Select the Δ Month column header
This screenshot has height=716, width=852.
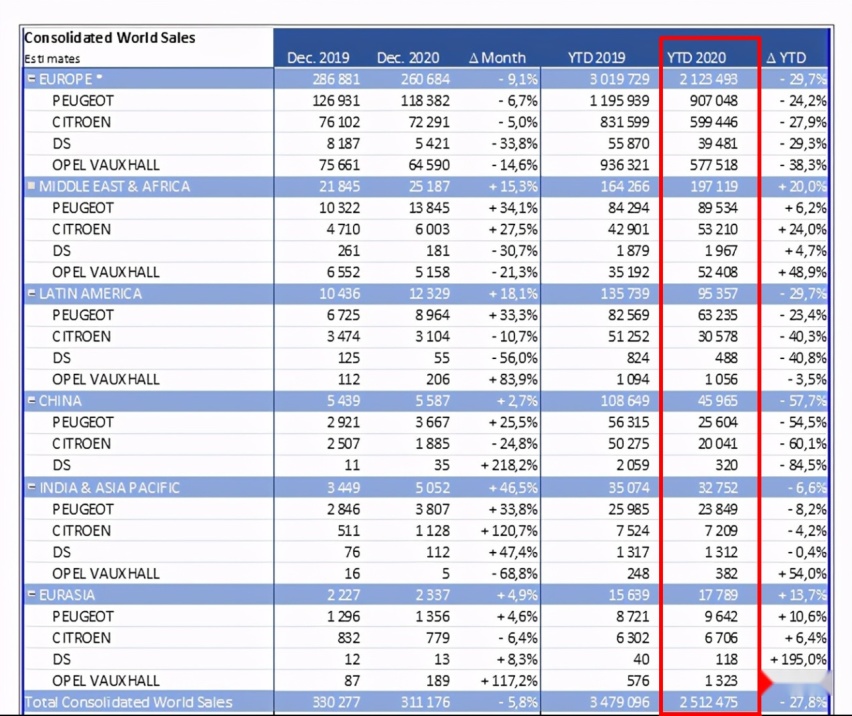497,58
